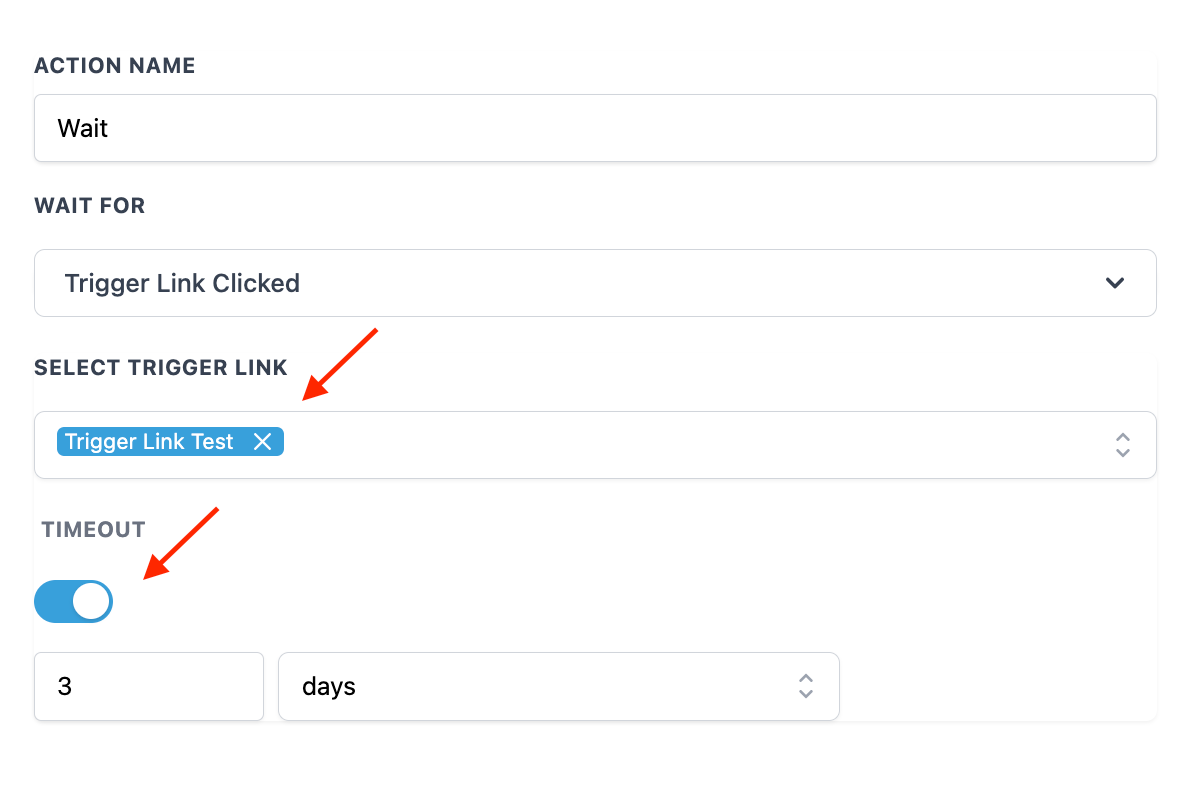Viewport: 1178px width, 794px height.
Task: Click the WAIT FOR label
Action: [90, 206]
